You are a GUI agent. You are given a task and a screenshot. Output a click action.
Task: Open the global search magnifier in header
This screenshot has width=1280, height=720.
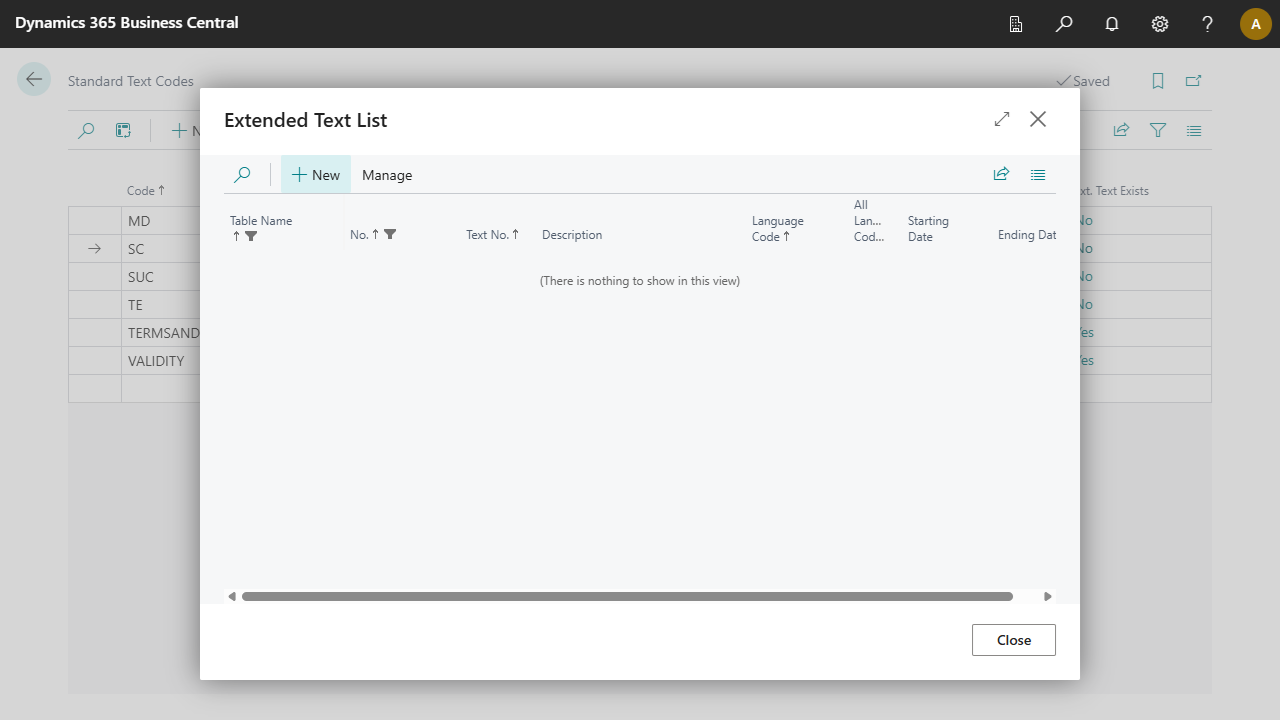pyautogui.click(x=1064, y=24)
